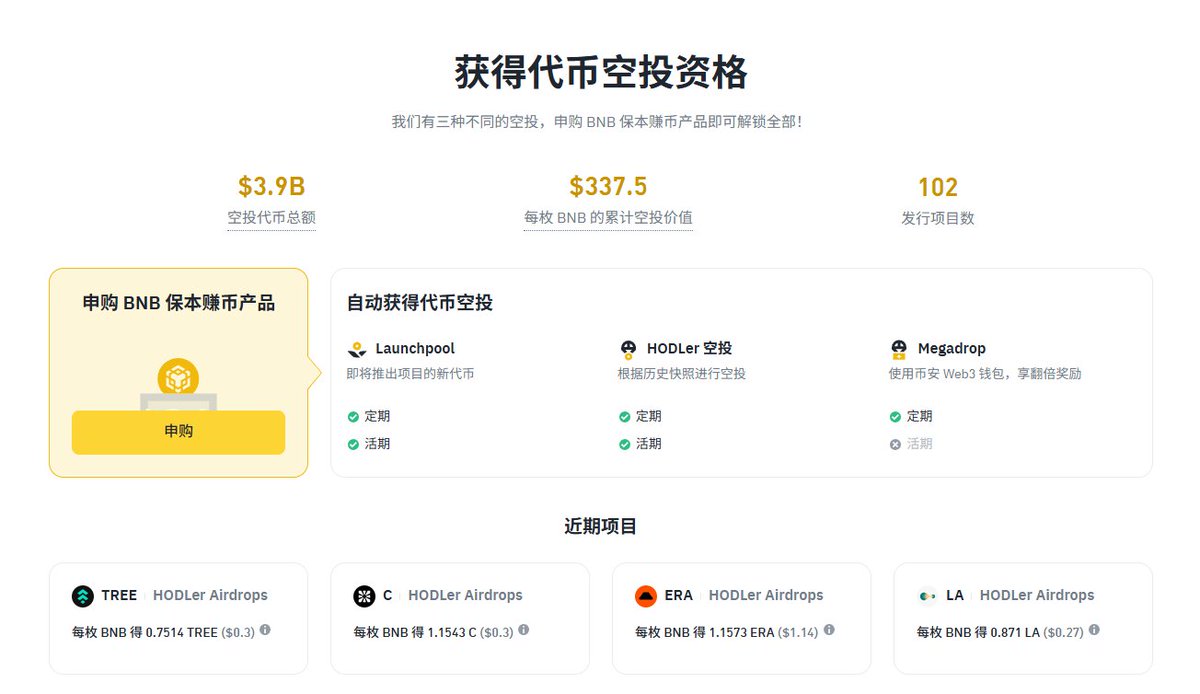Click 每枚 BNB 的累计空投价值 label
Screen dimensions: 1200x694
(608, 218)
